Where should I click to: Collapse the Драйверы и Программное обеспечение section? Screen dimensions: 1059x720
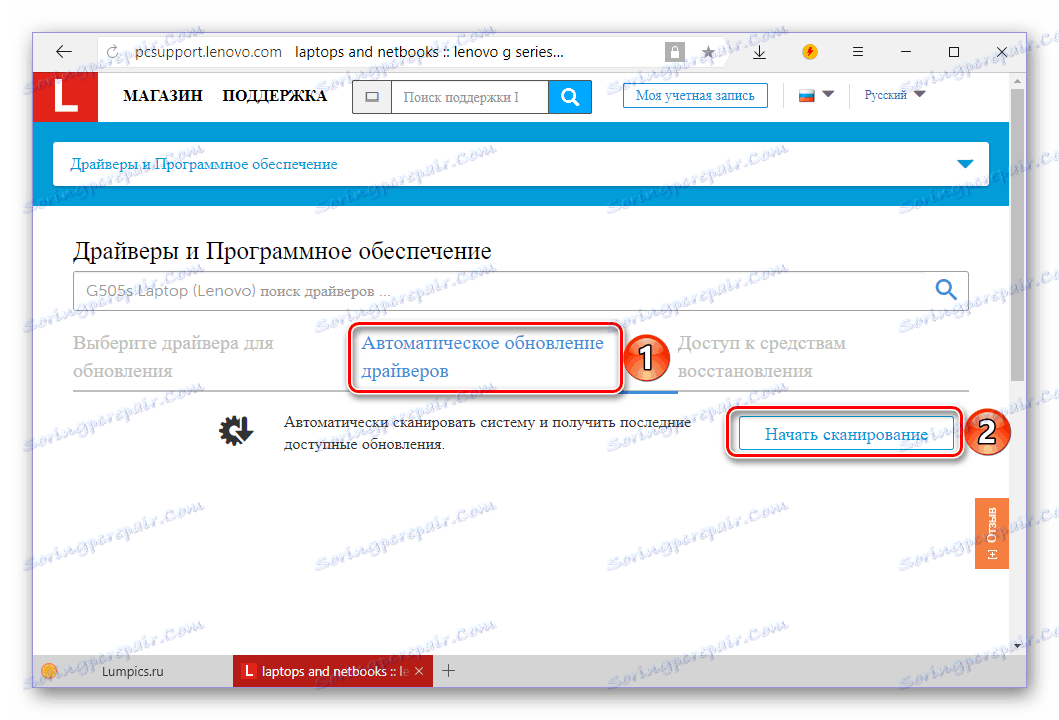coord(965,161)
